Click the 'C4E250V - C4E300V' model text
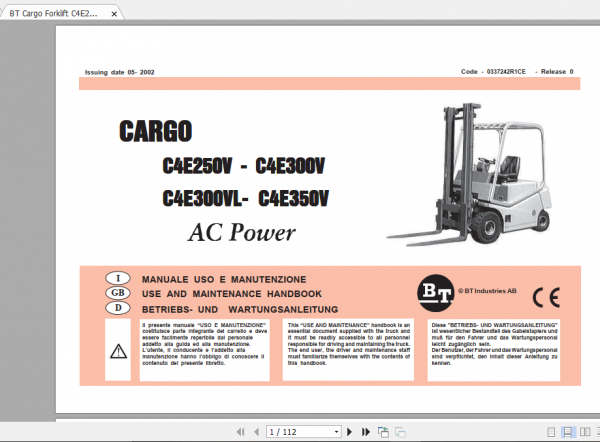600x442 pixels. (x=244, y=166)
